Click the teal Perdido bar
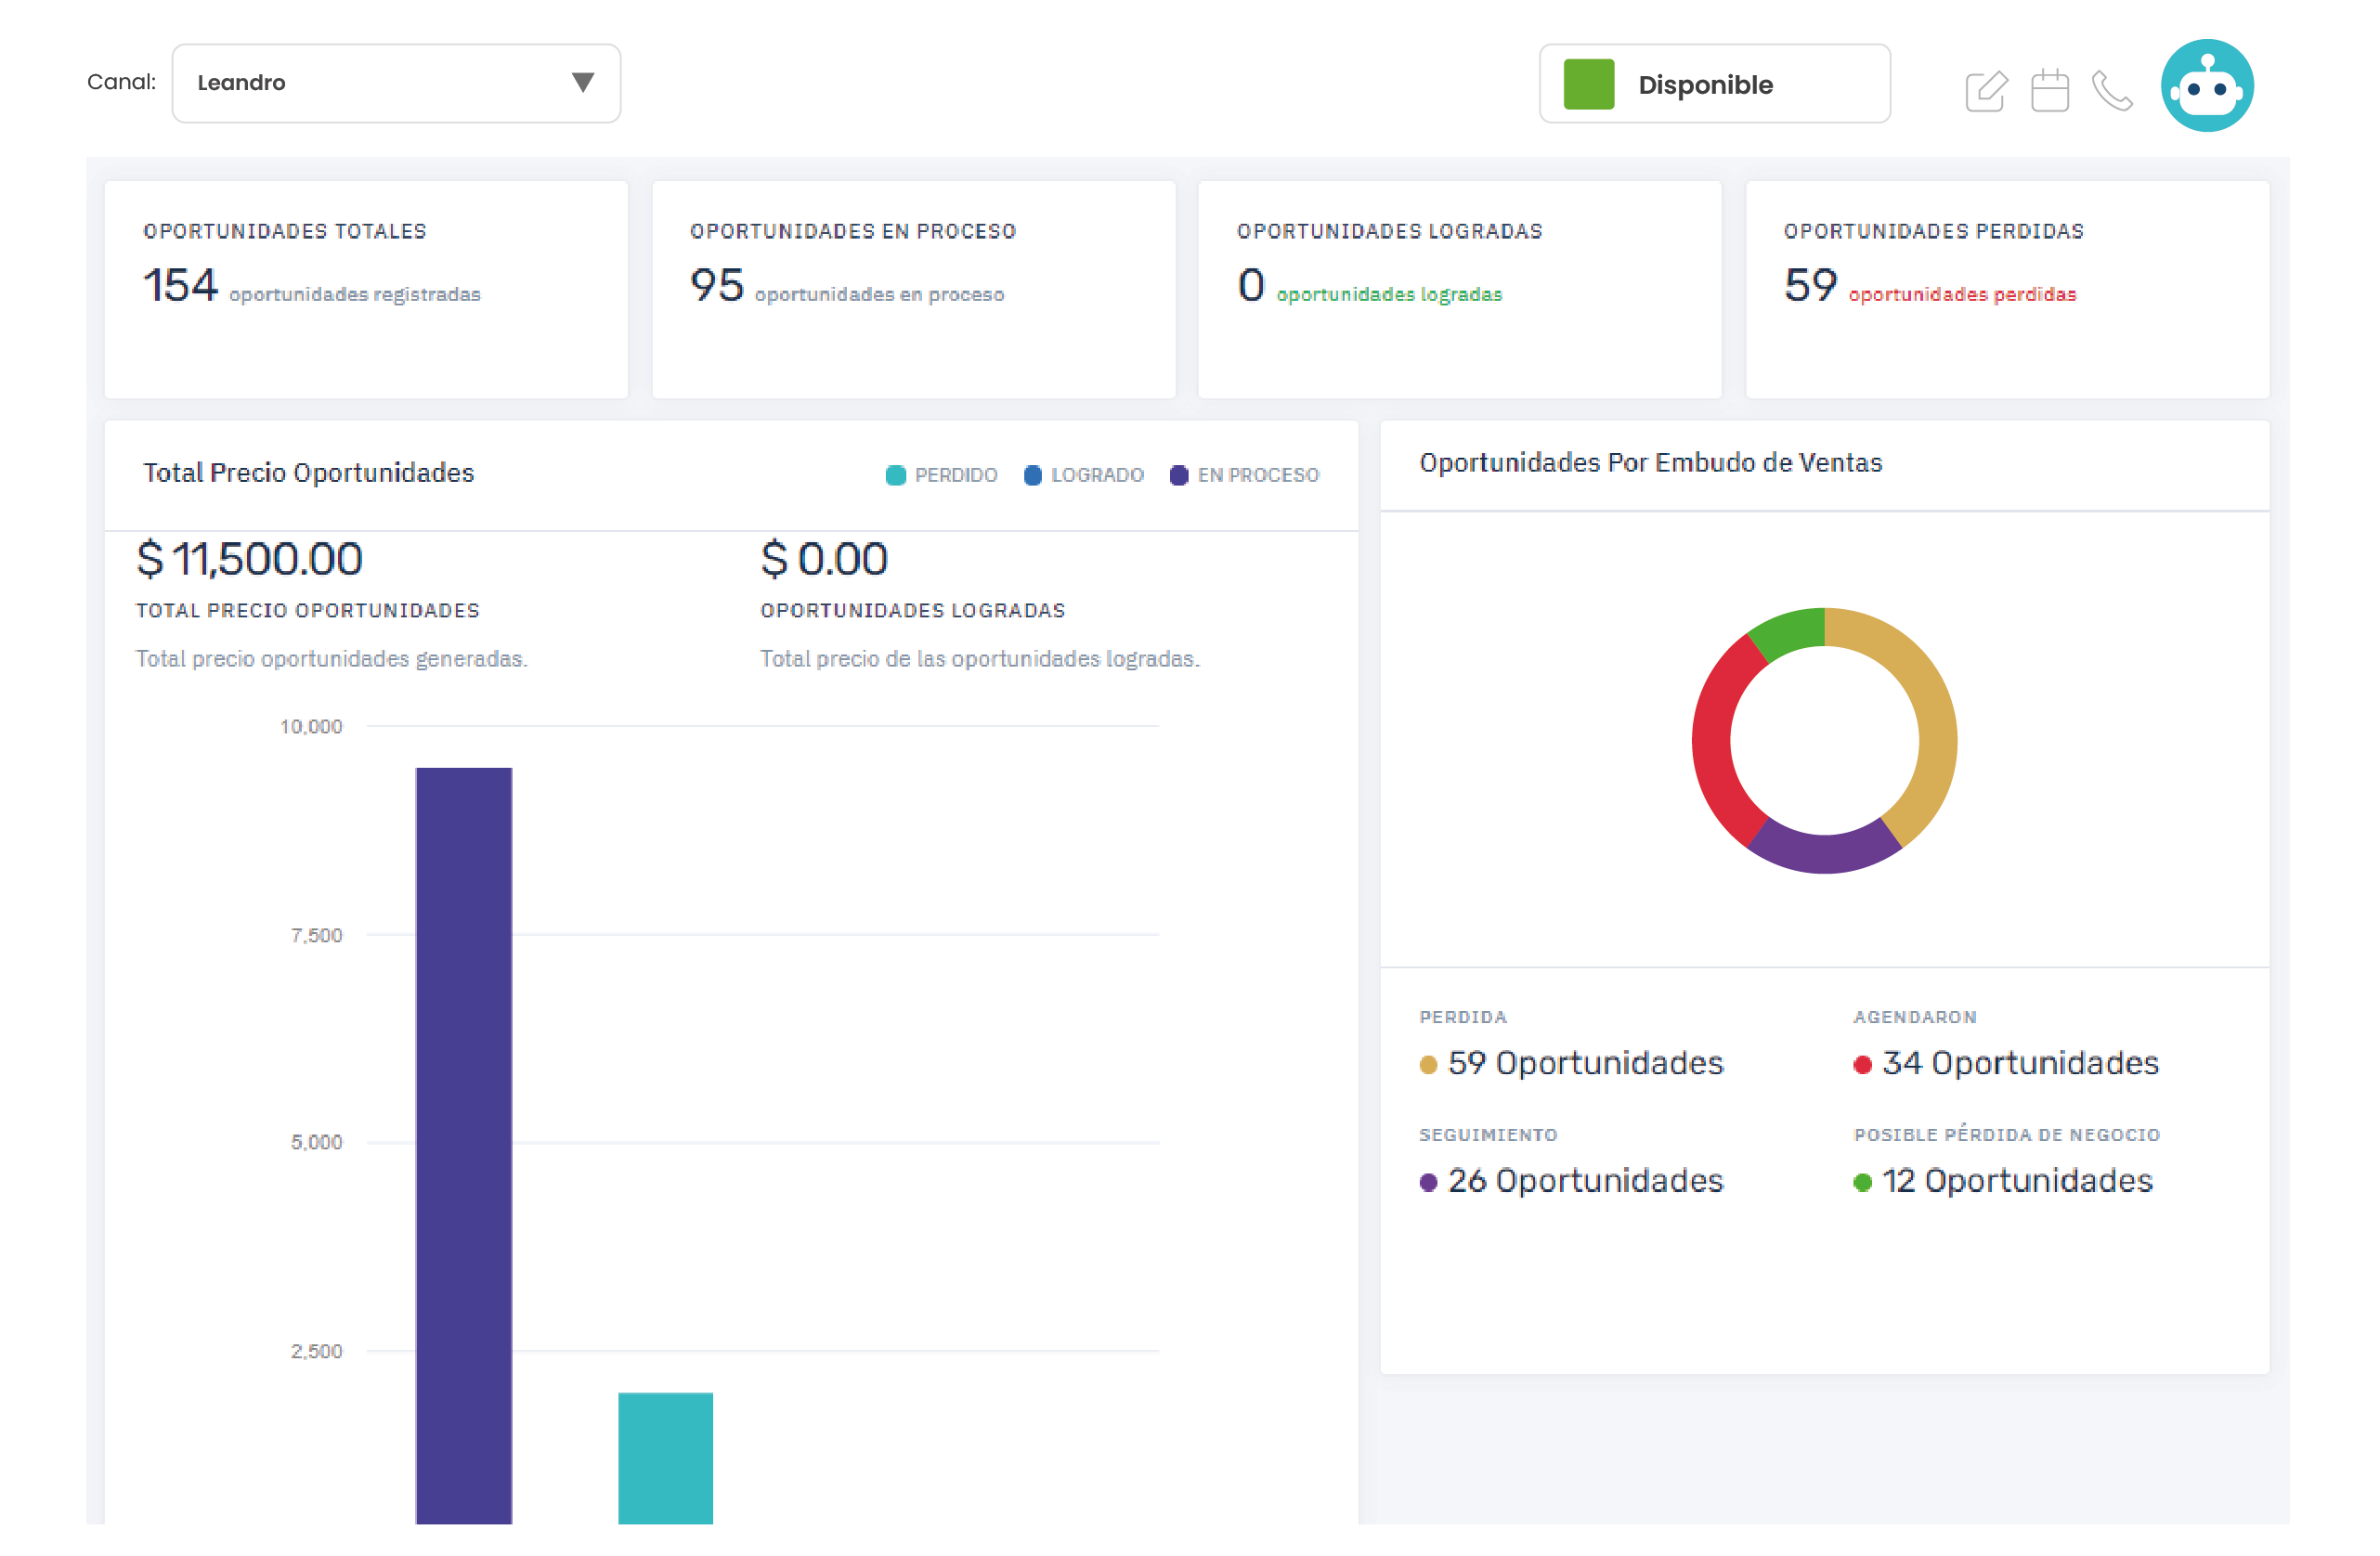This screenshot has height=1556, width=2380. (x=666, y=1458)
